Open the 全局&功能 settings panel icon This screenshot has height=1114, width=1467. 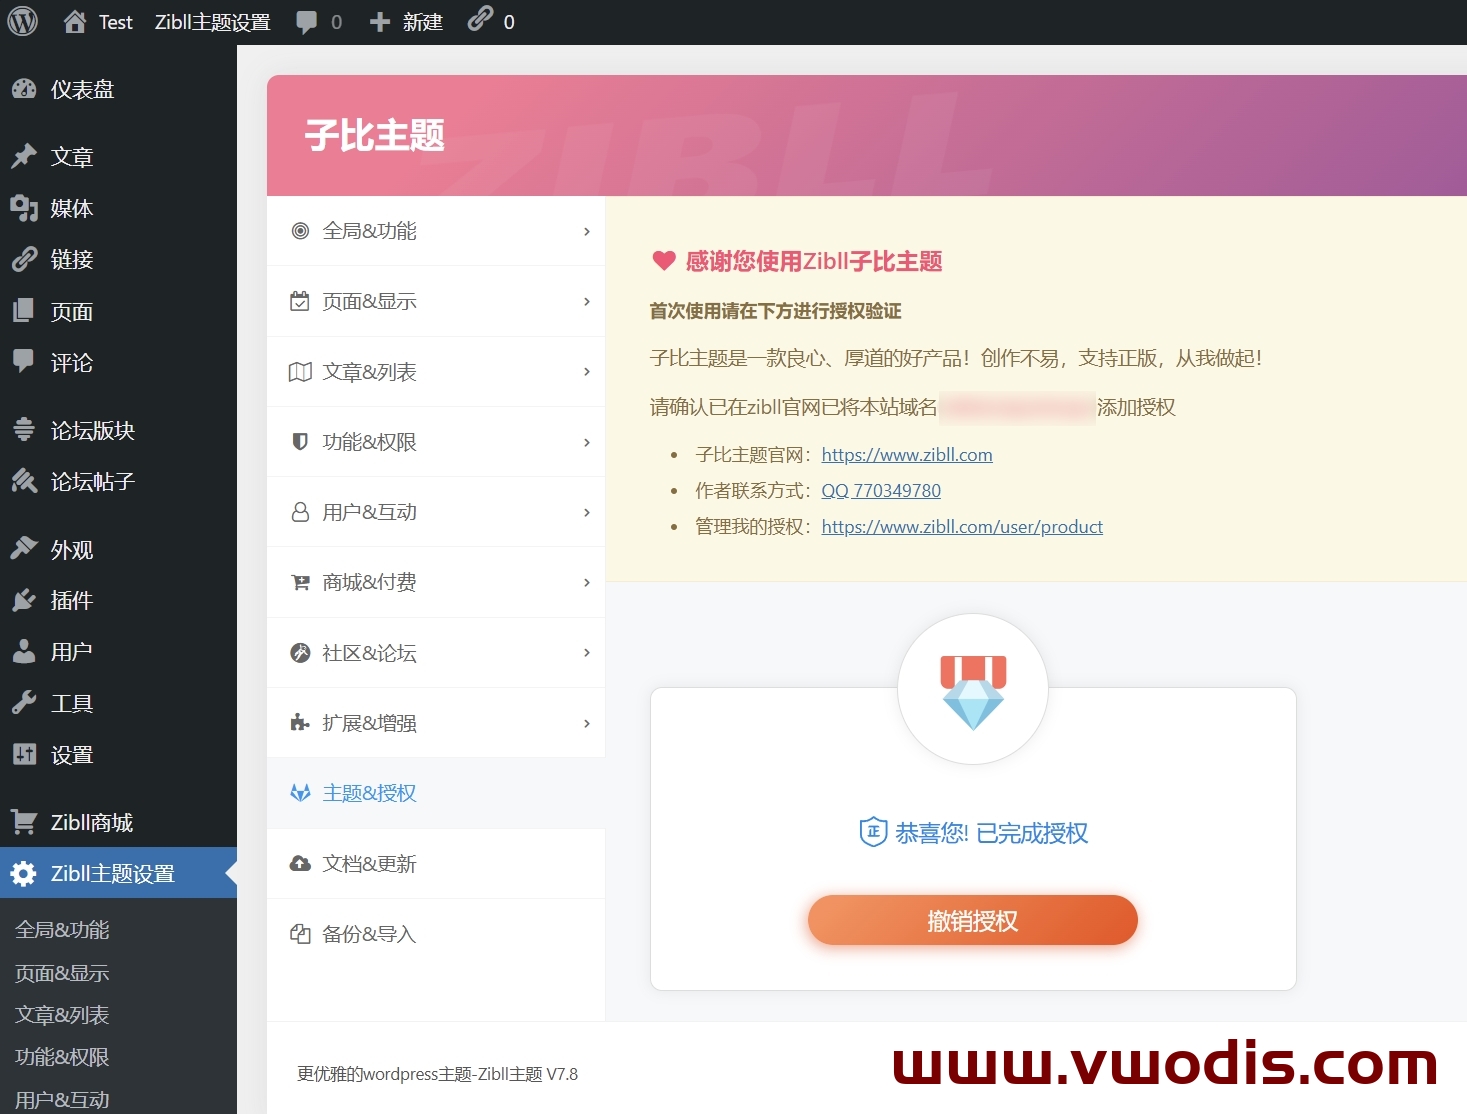click(x=299, y=231)
